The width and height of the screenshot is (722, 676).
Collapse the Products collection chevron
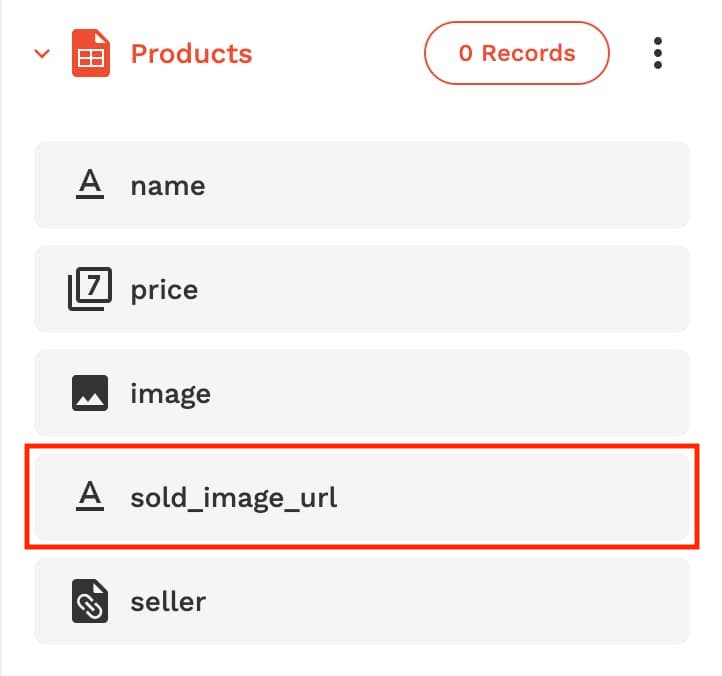pyautogui.click(x=42, y=53)
